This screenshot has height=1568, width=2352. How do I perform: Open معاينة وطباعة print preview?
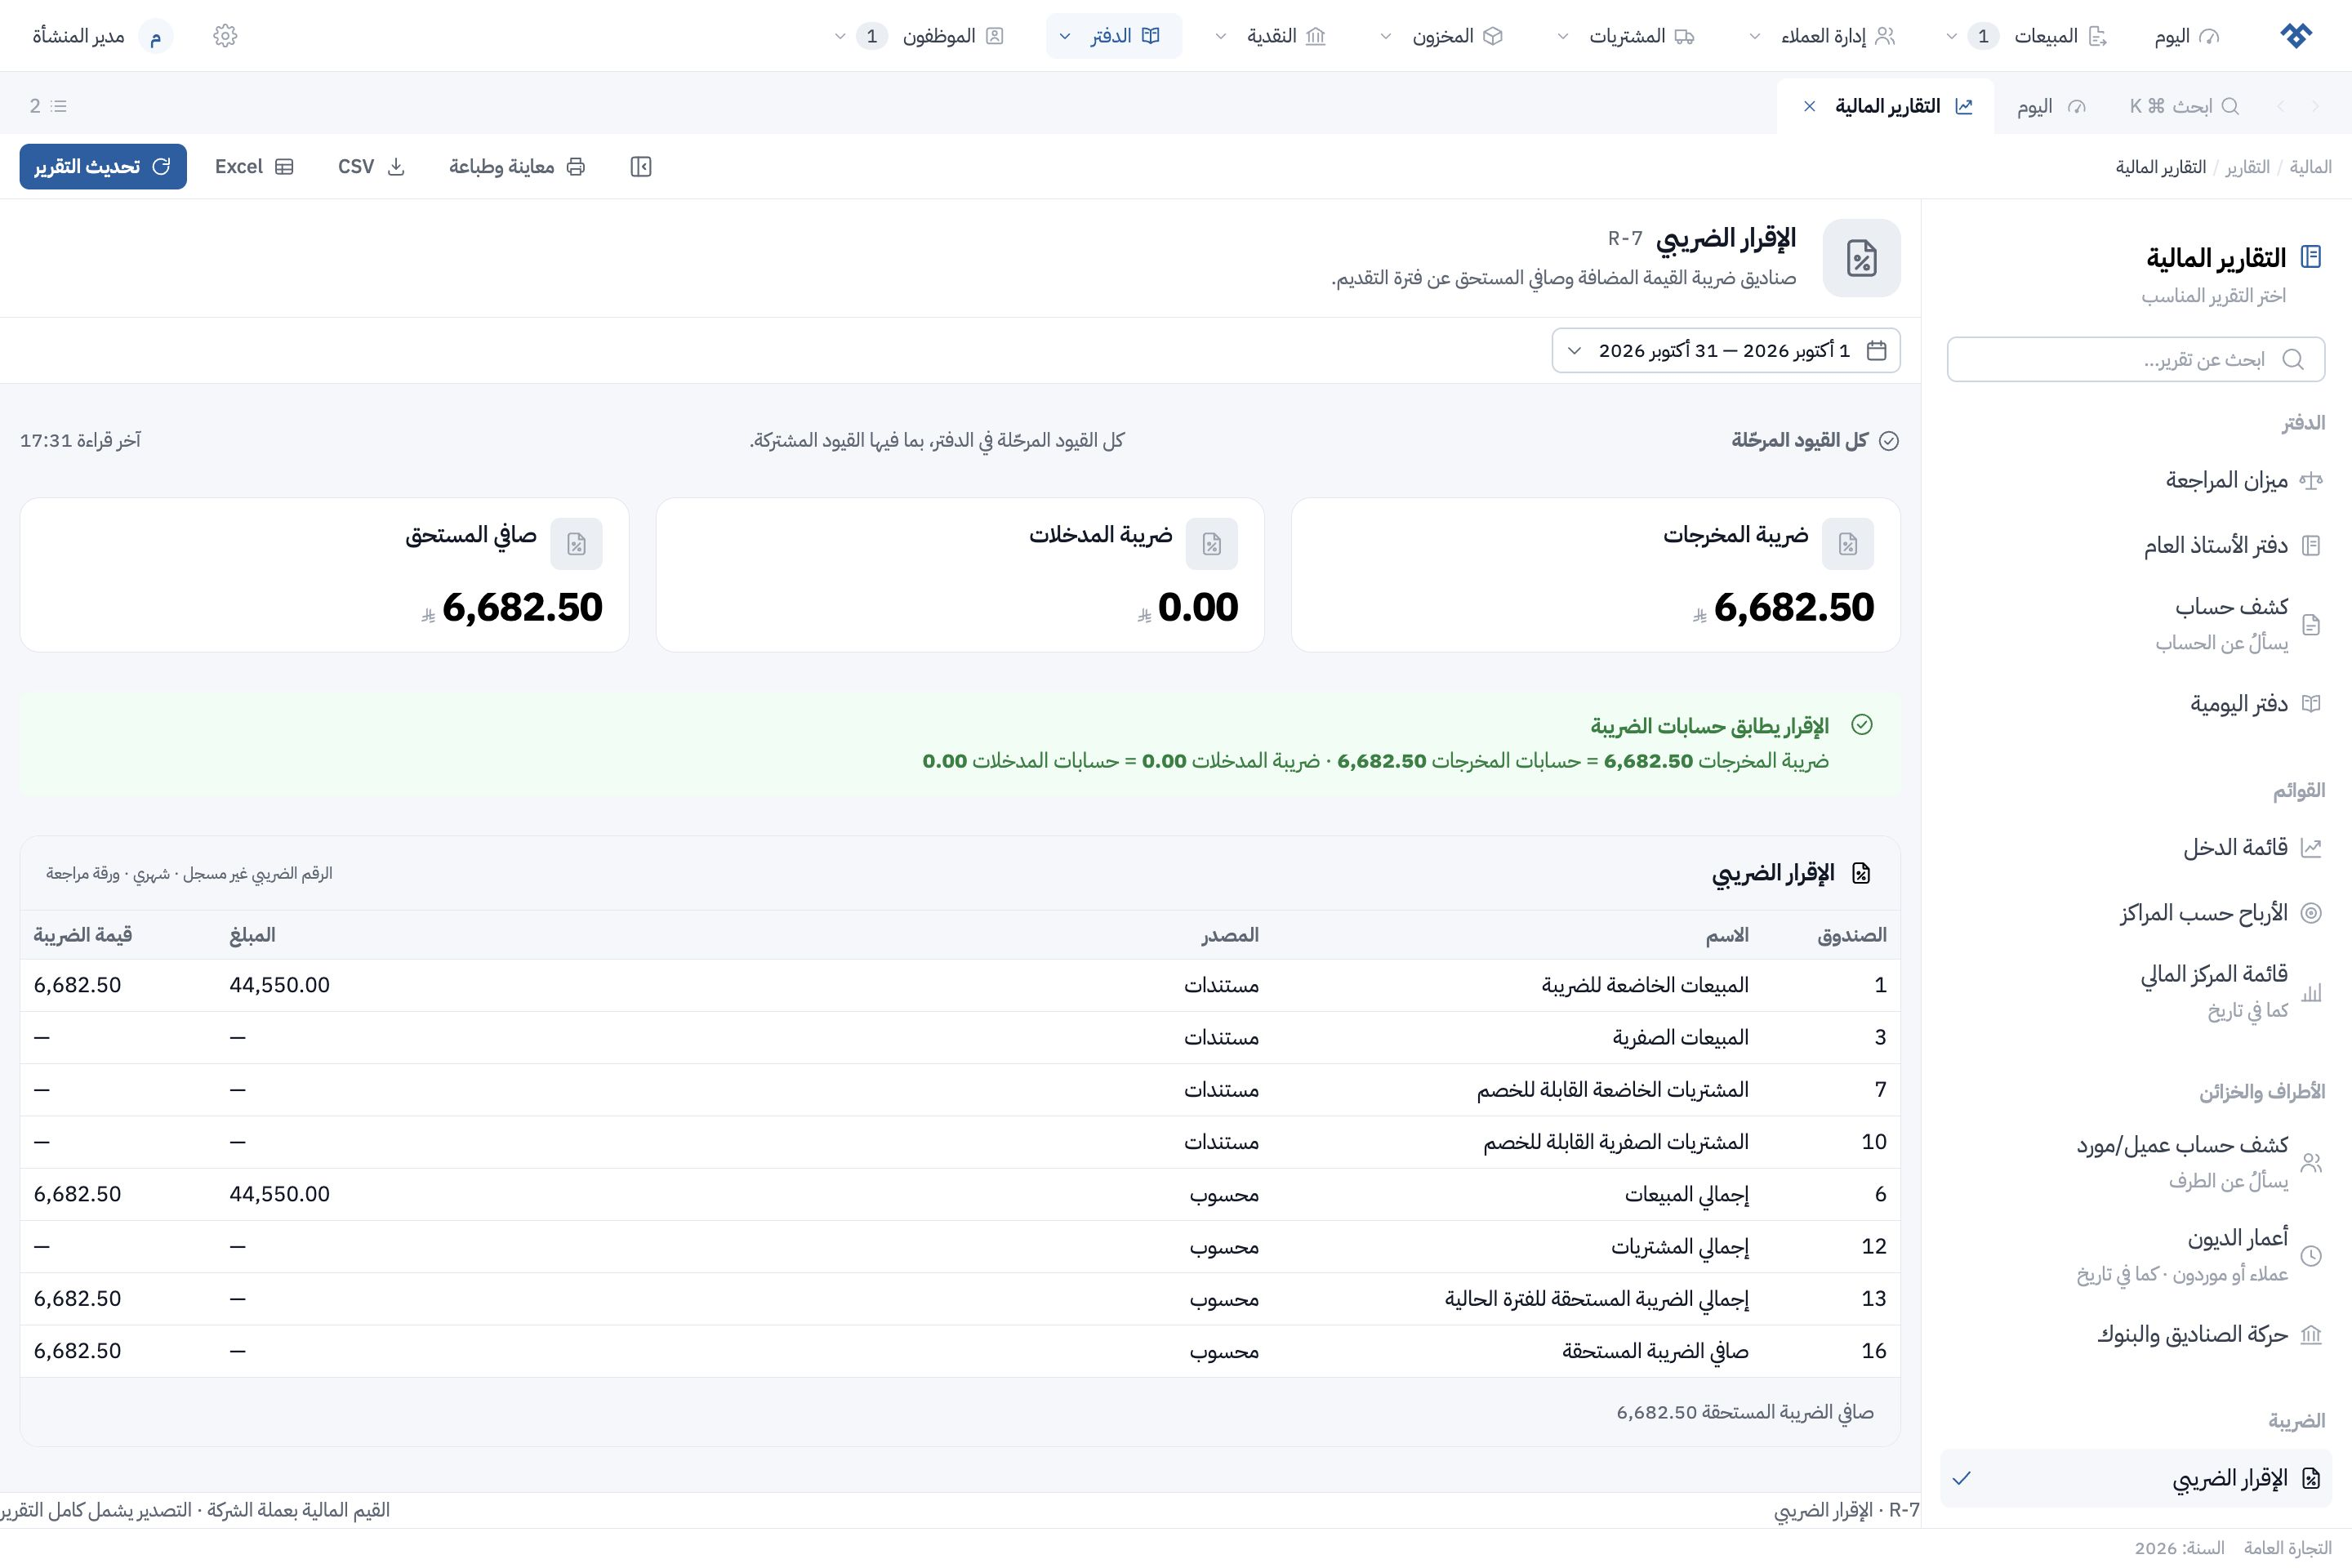(516, 167)
